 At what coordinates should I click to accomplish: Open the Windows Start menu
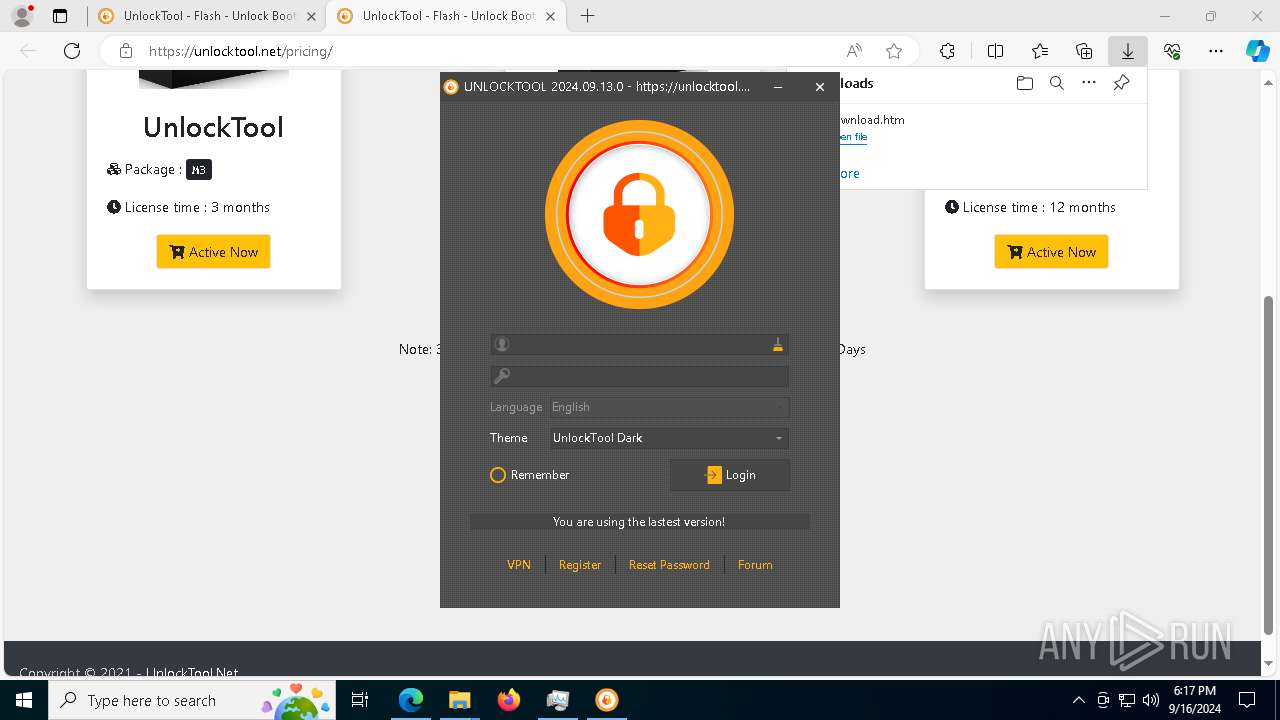(x=24, y=700)
